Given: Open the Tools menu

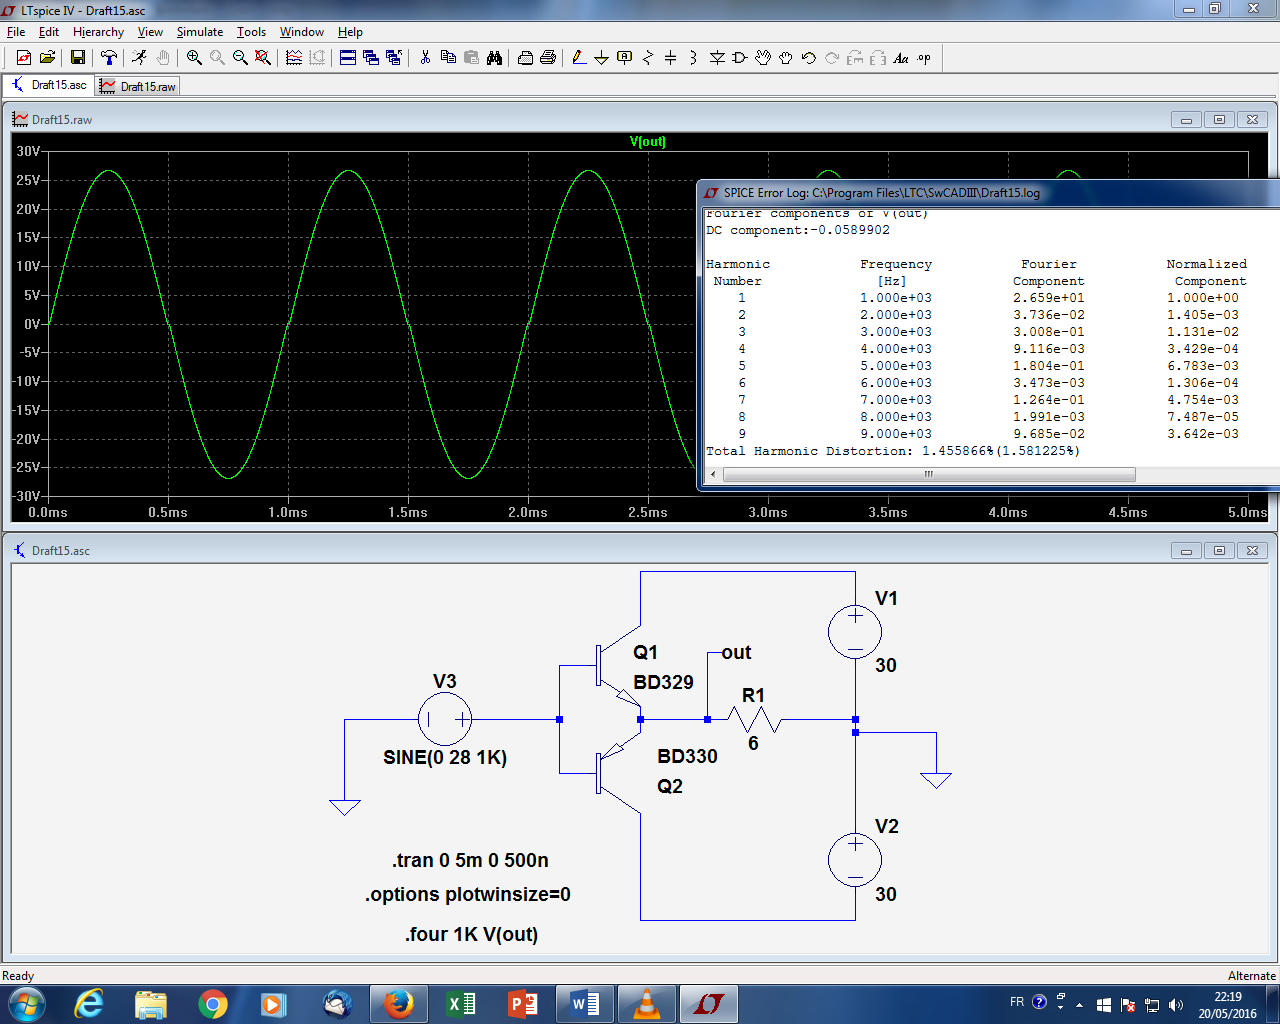Looking at the screenshot, I should point(251,32).
